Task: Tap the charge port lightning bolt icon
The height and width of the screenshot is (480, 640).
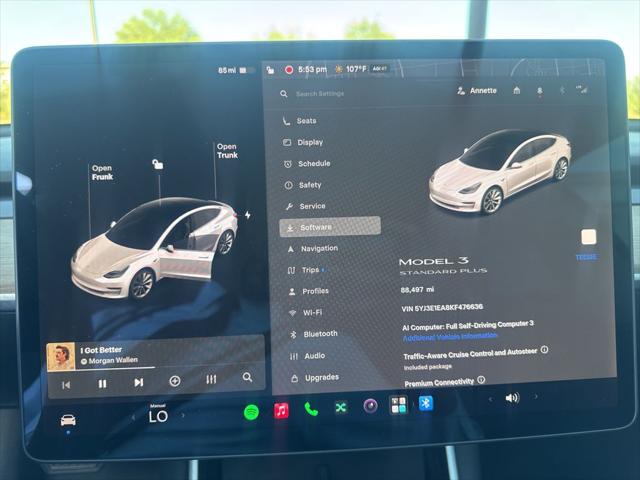Action: coord(248,215)
